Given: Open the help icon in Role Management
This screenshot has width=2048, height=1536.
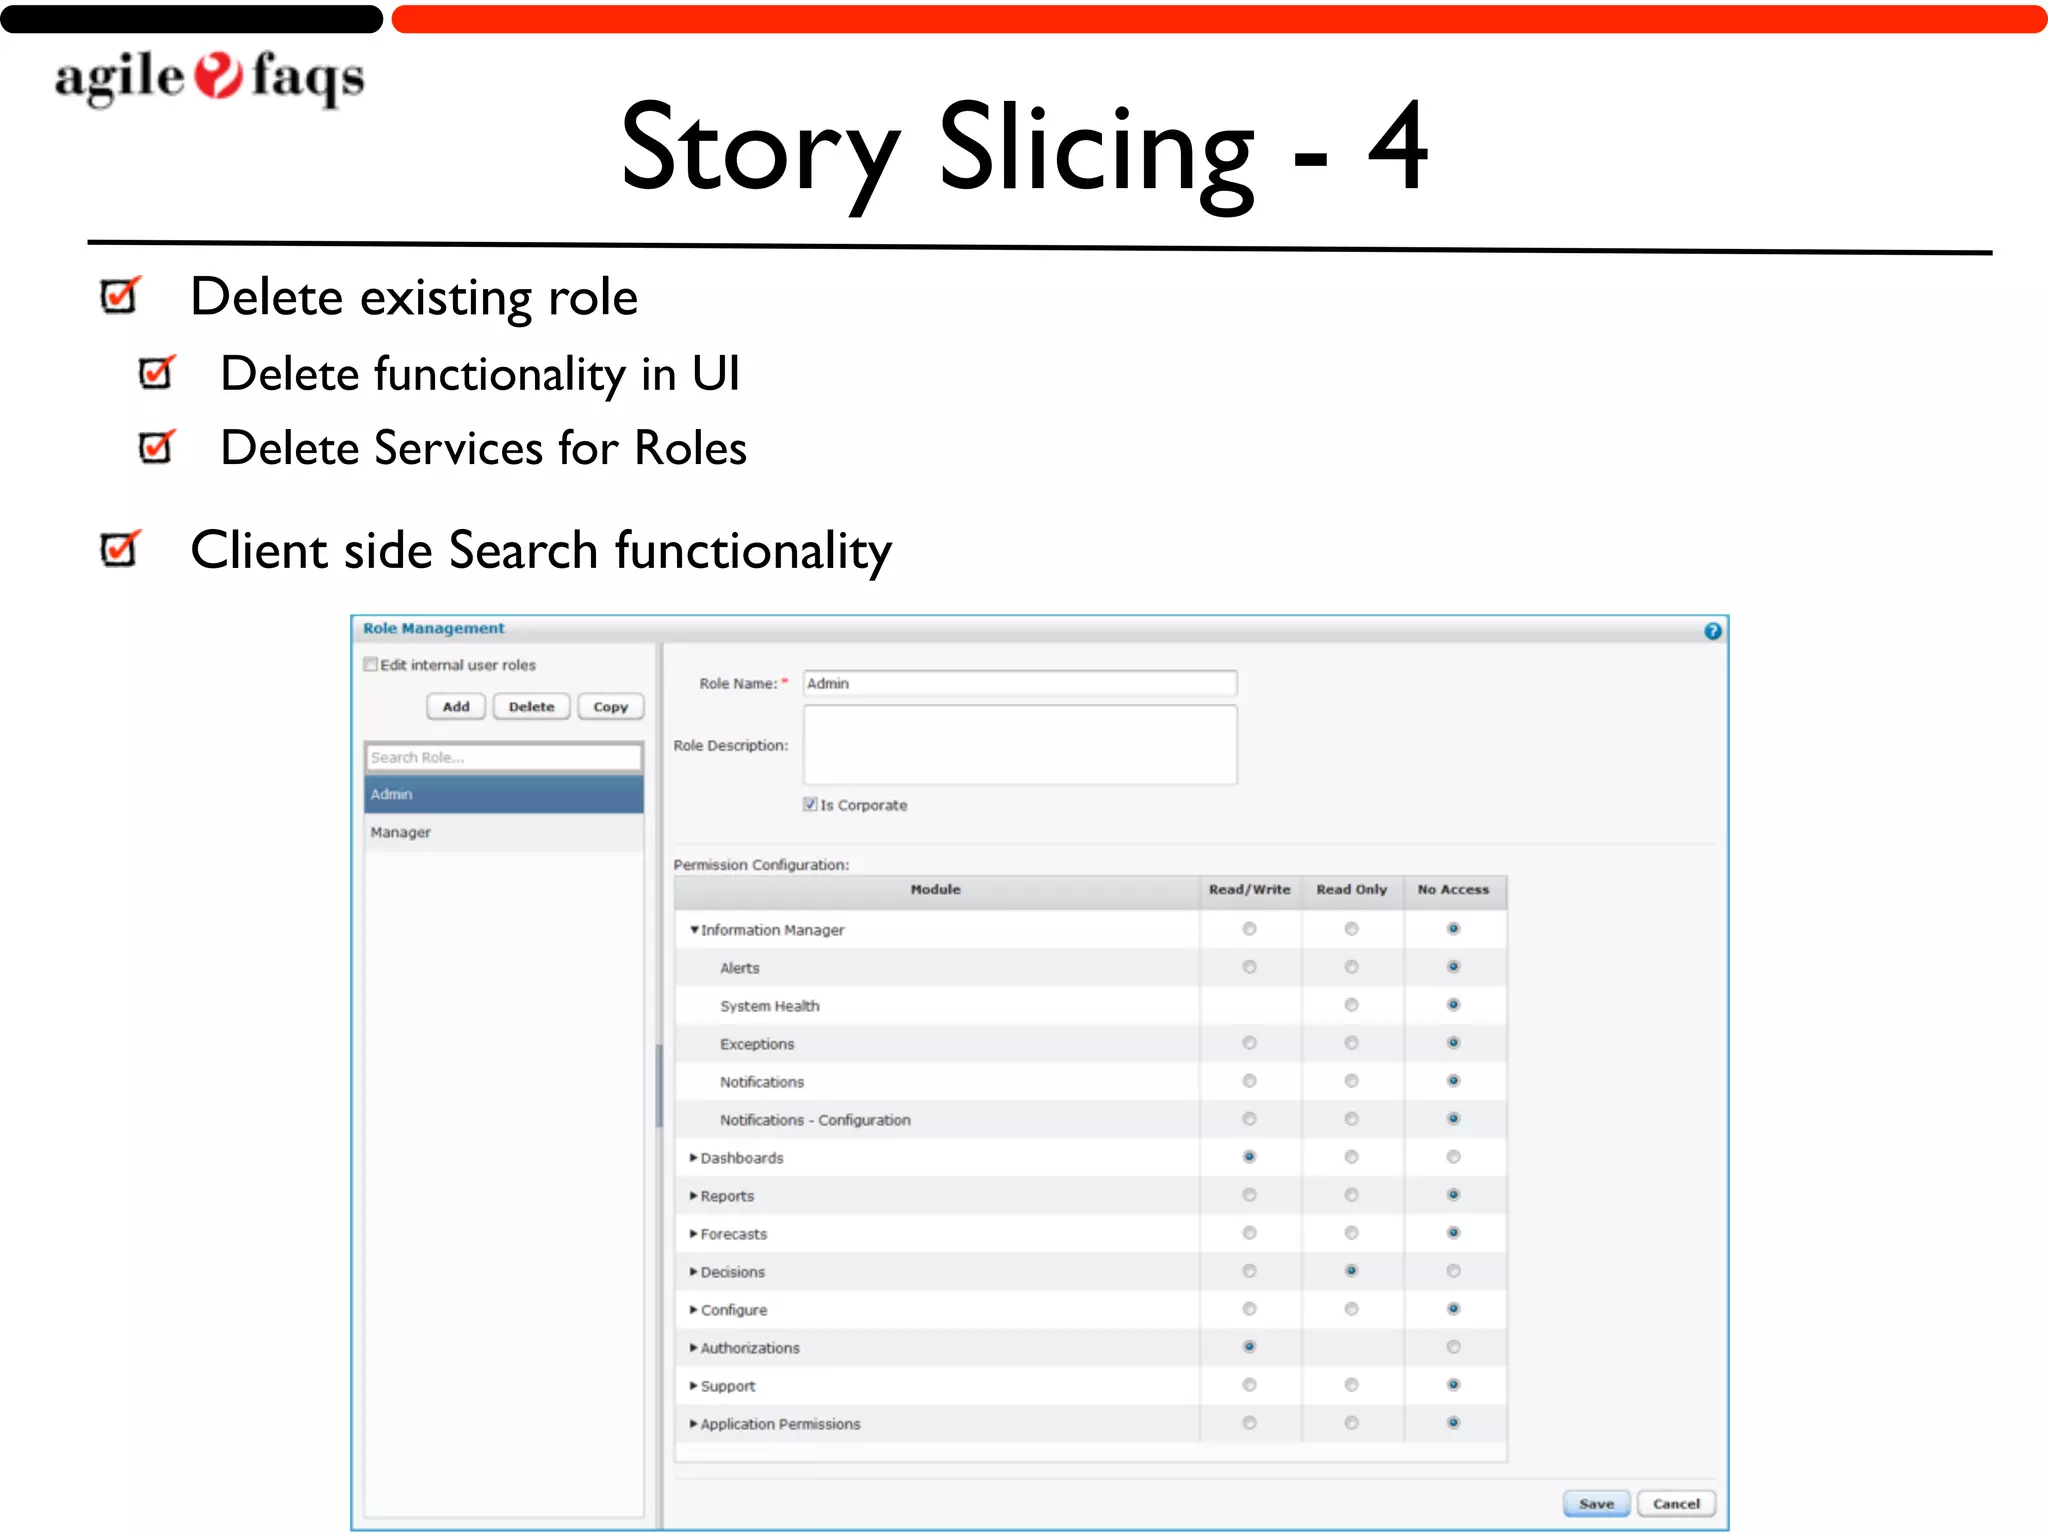Looking at the screenshot, I should pyautogui.click(x=1712, y=631).
